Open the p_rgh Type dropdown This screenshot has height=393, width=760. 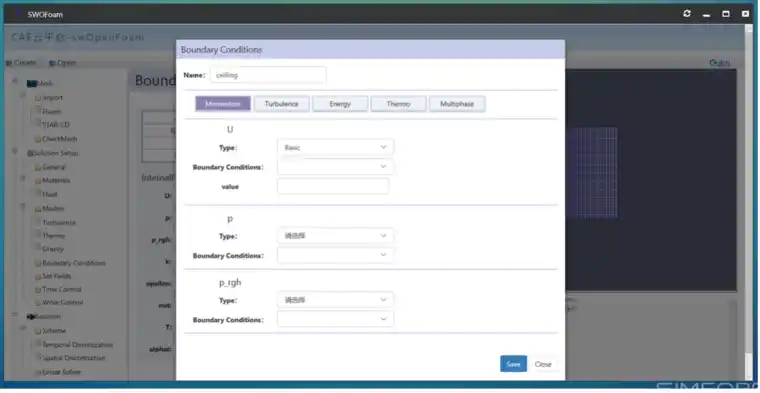pyautogui.click(x=335, y=300)
